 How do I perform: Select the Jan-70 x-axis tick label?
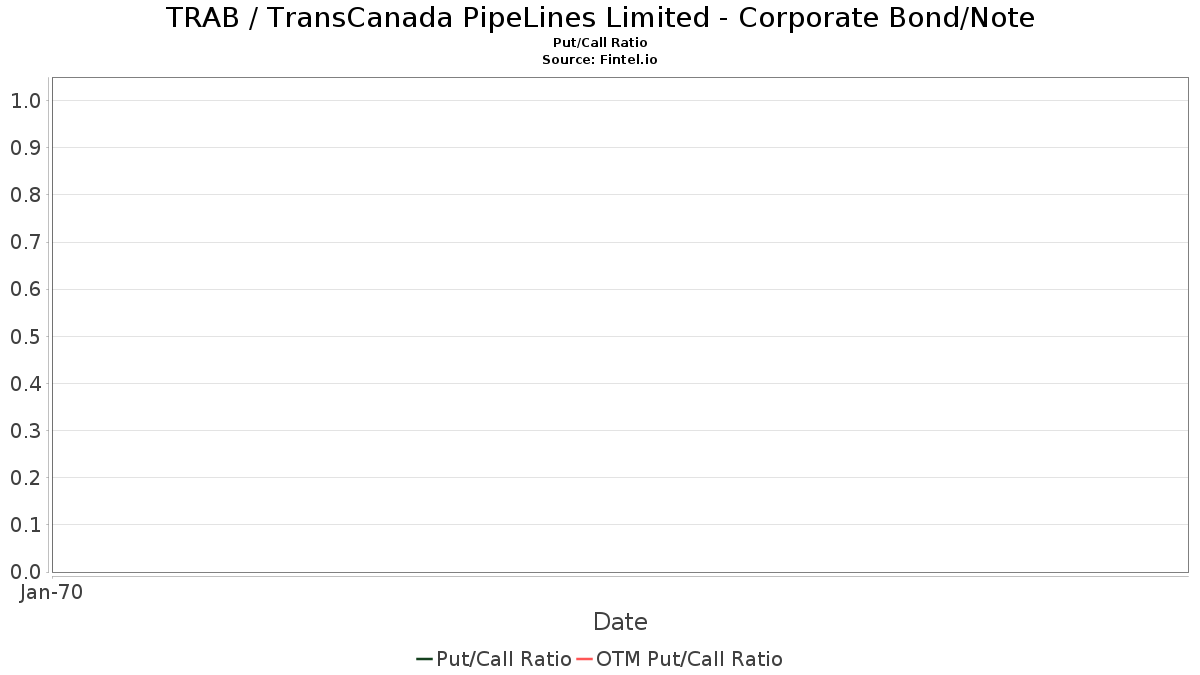[51, 592]
